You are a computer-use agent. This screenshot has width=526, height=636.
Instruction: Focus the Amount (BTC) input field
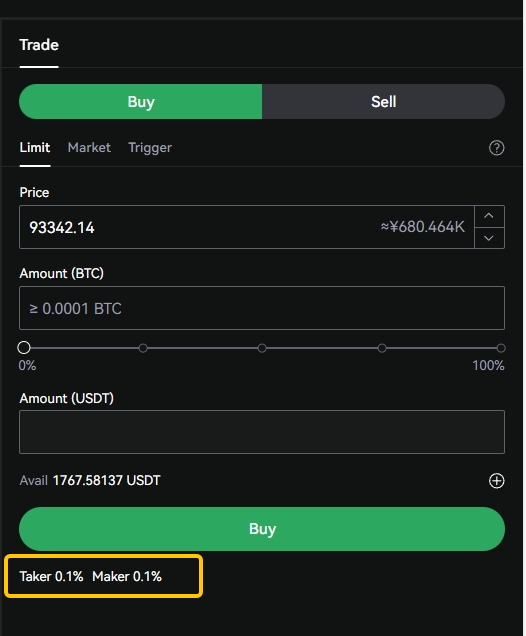pyautogui.click(x=262, y=308)
